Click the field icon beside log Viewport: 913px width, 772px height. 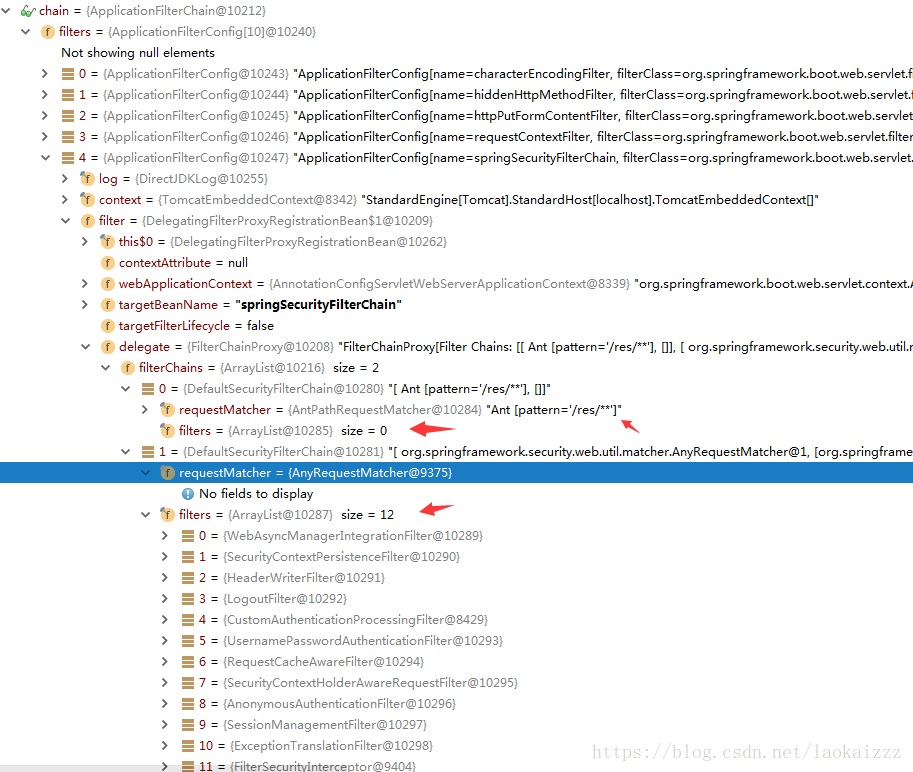pyautogui.click(x=87, y=178)
